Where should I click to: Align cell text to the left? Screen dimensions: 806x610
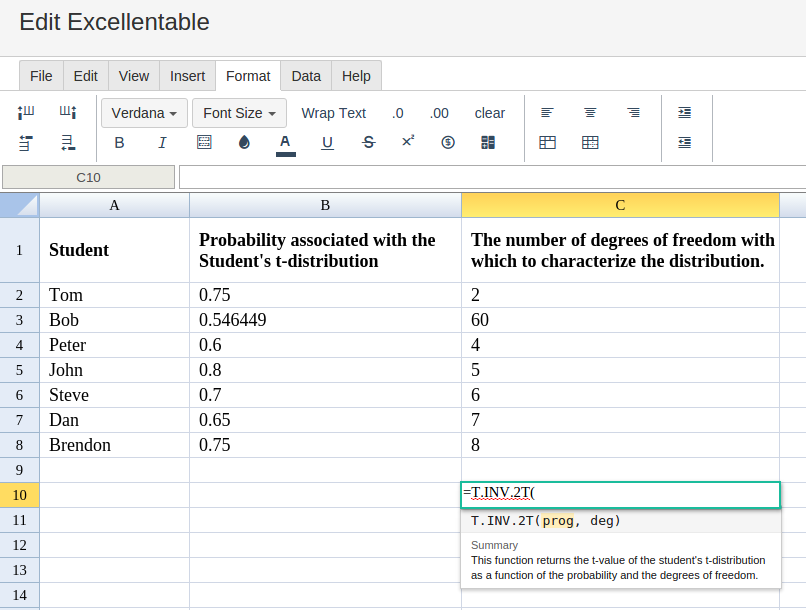pyautogui.click(x=547, y=113)
